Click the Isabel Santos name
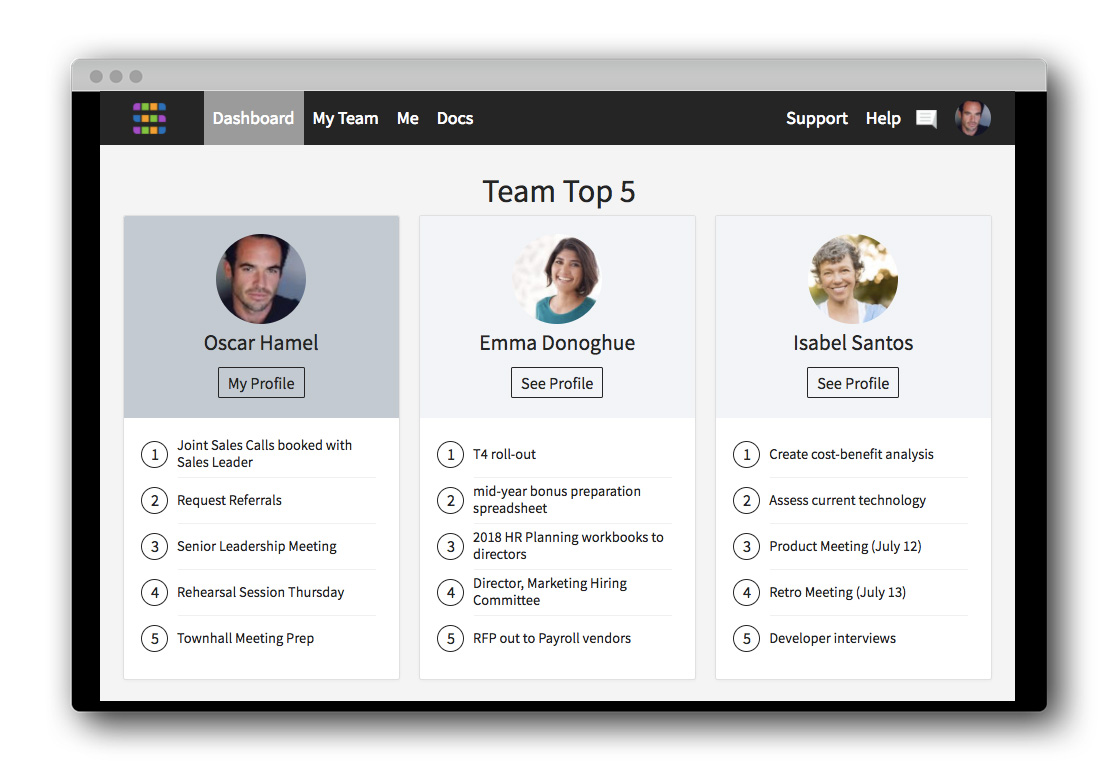 [853, 343]
